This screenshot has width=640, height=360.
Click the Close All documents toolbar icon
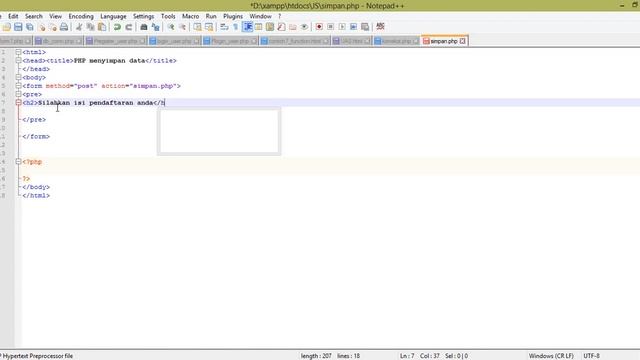coord(53,27)
